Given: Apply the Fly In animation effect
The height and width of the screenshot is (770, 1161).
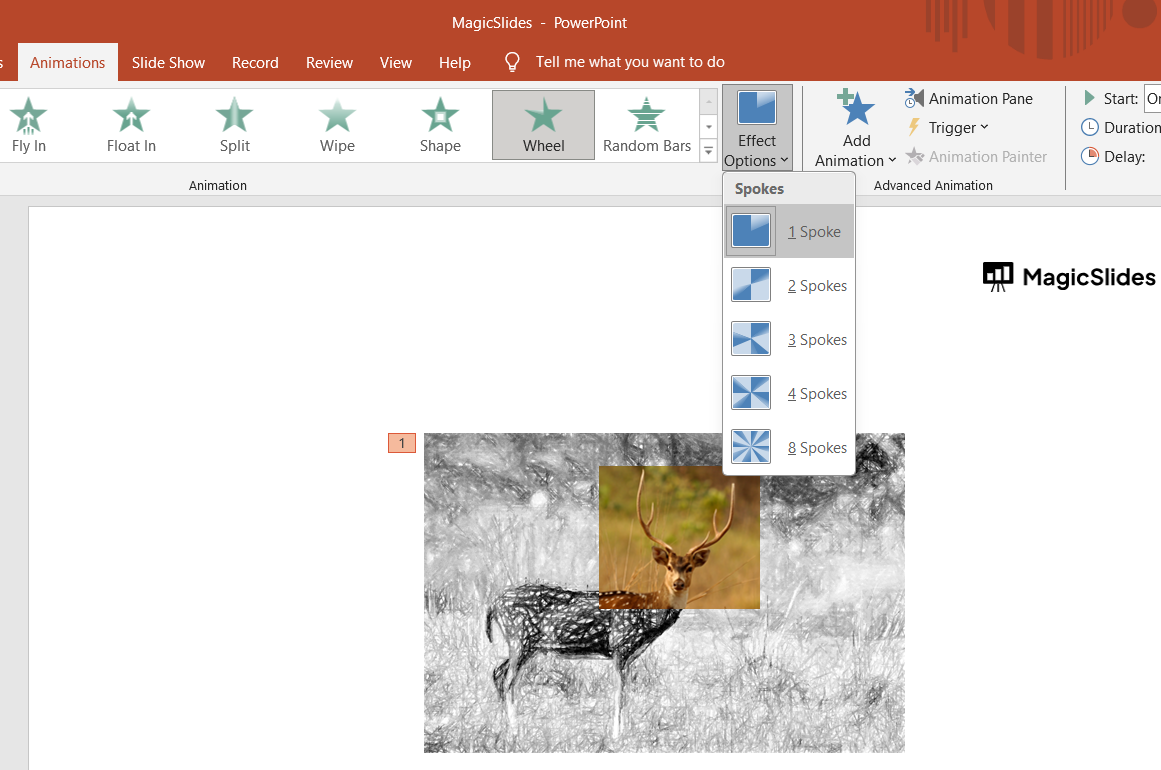Looking at the screenshot, I should point(28,124).
